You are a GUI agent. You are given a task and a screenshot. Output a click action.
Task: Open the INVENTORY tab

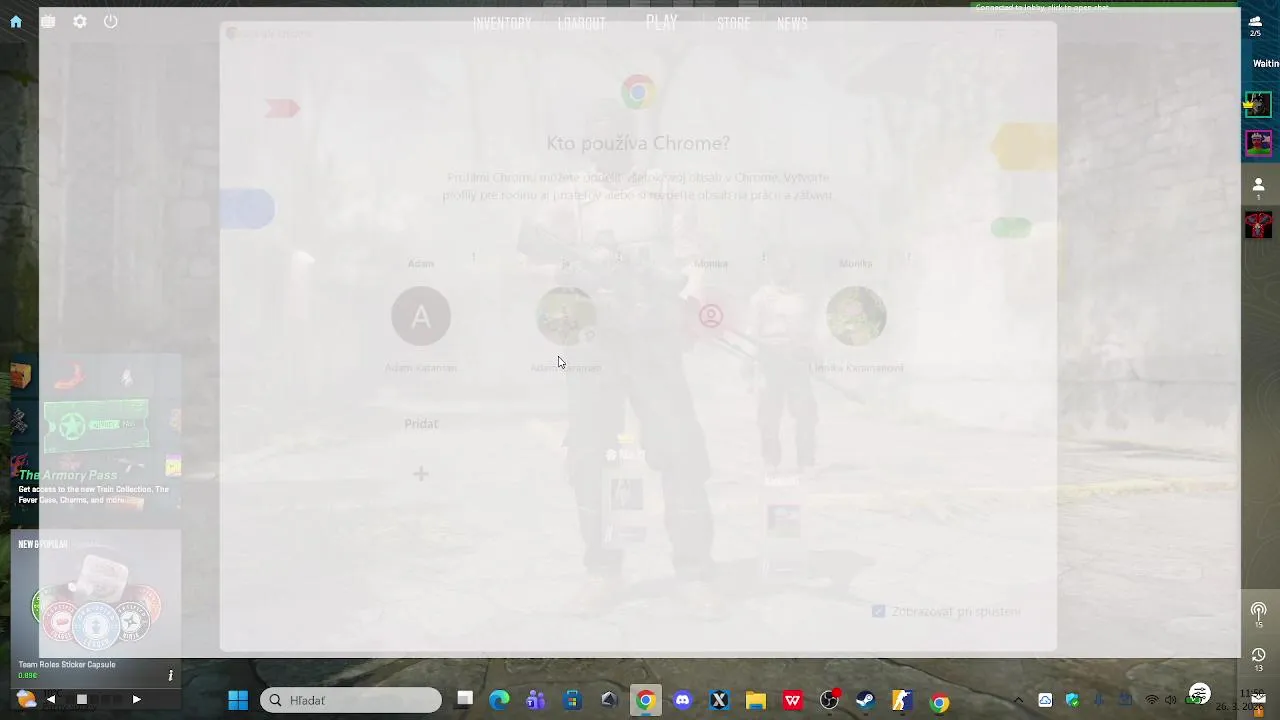click(502, 24)
